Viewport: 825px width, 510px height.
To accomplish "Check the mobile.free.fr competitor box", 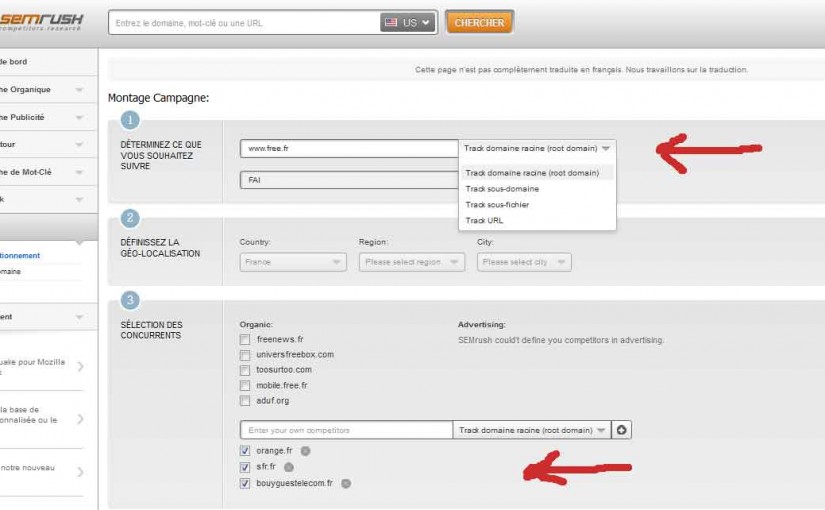I will [x=245, y=386].
